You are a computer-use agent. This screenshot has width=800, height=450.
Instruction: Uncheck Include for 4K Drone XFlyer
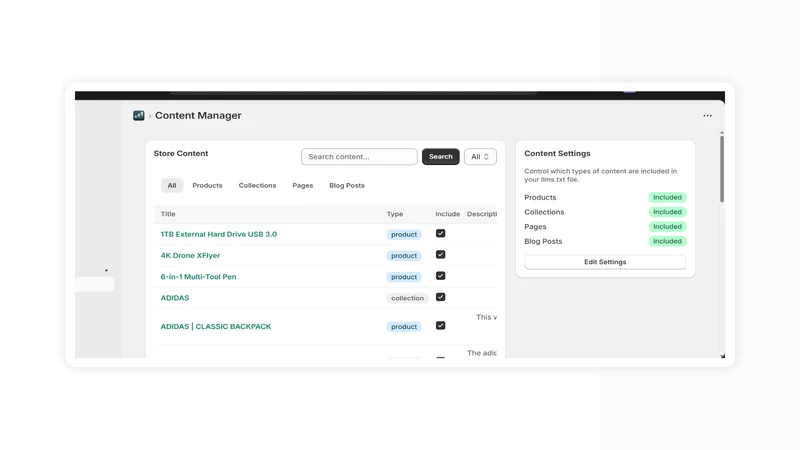point(440,255)
